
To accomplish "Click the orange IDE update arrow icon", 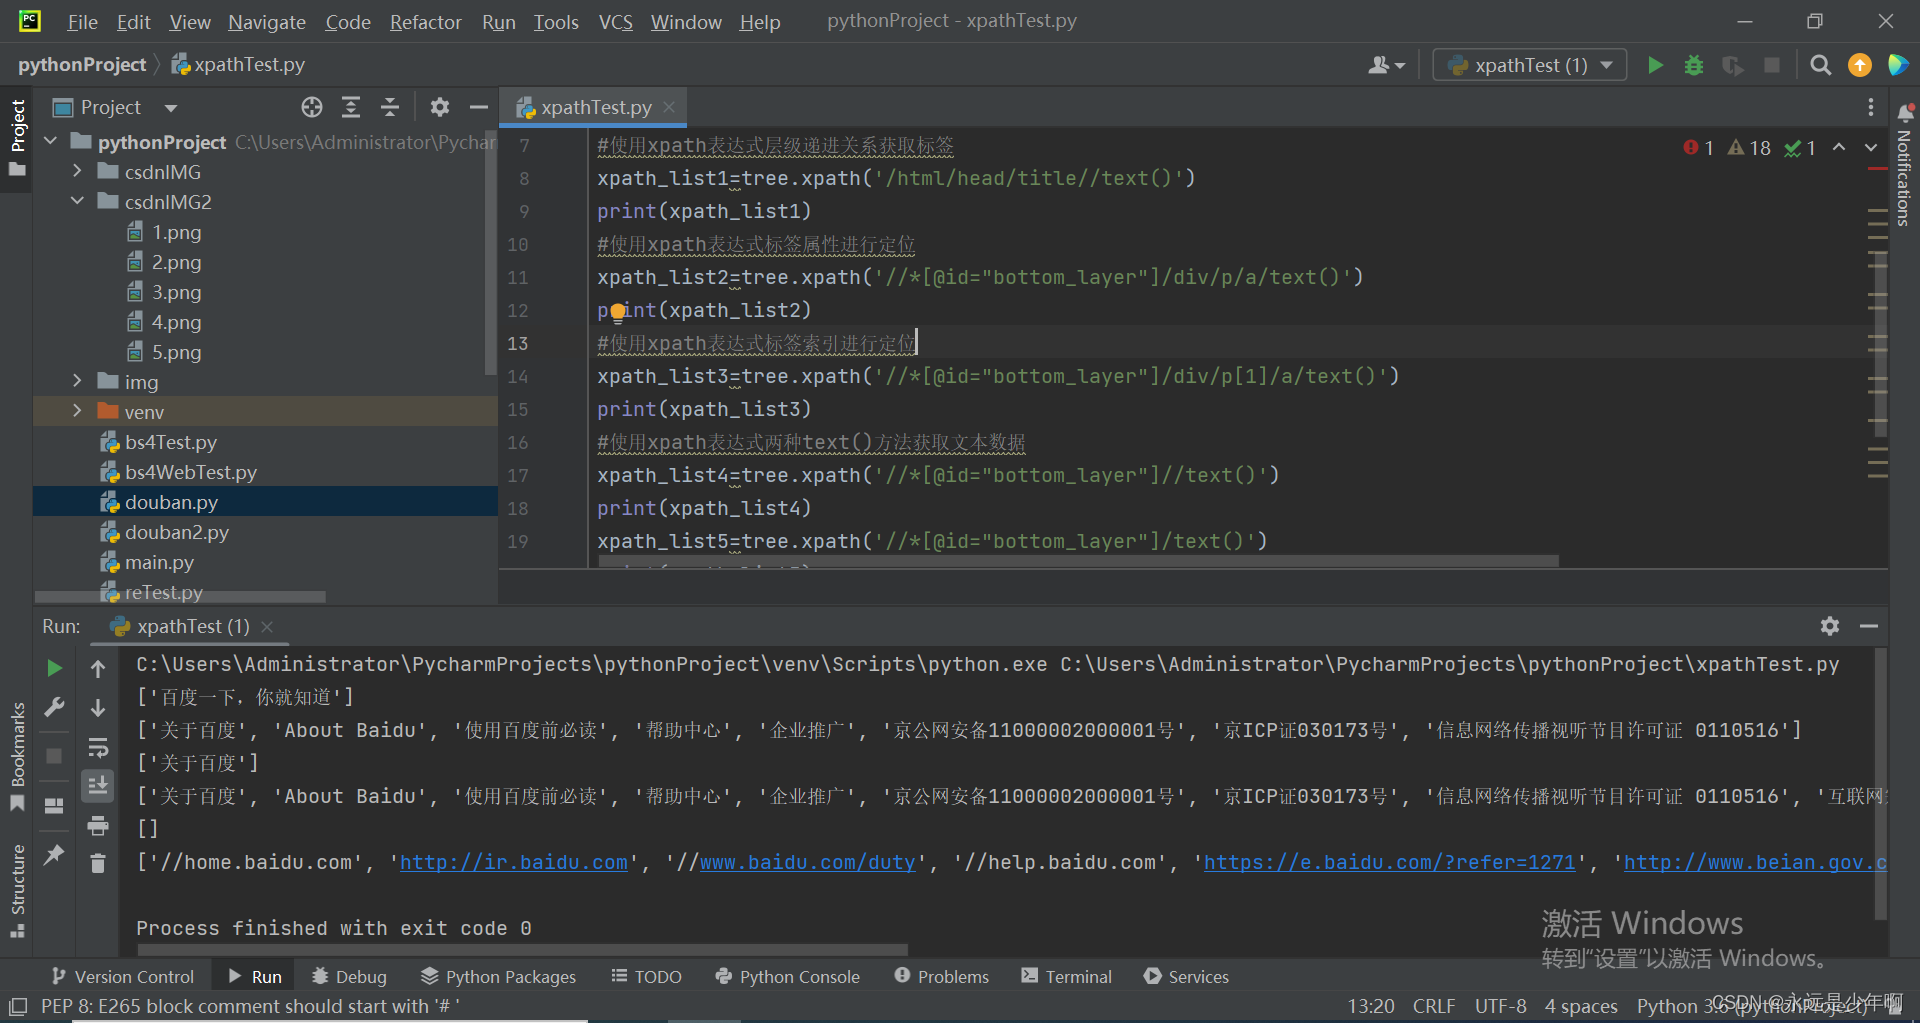I will pos(1860,65).
